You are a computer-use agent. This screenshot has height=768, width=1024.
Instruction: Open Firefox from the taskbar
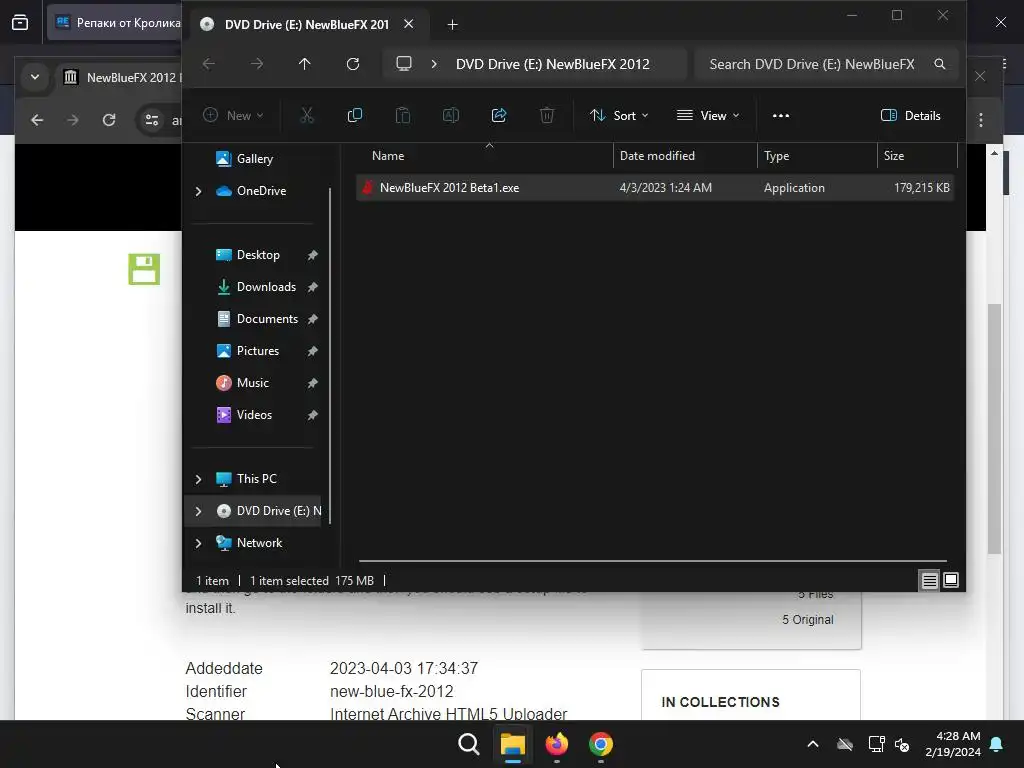point(557,744)
